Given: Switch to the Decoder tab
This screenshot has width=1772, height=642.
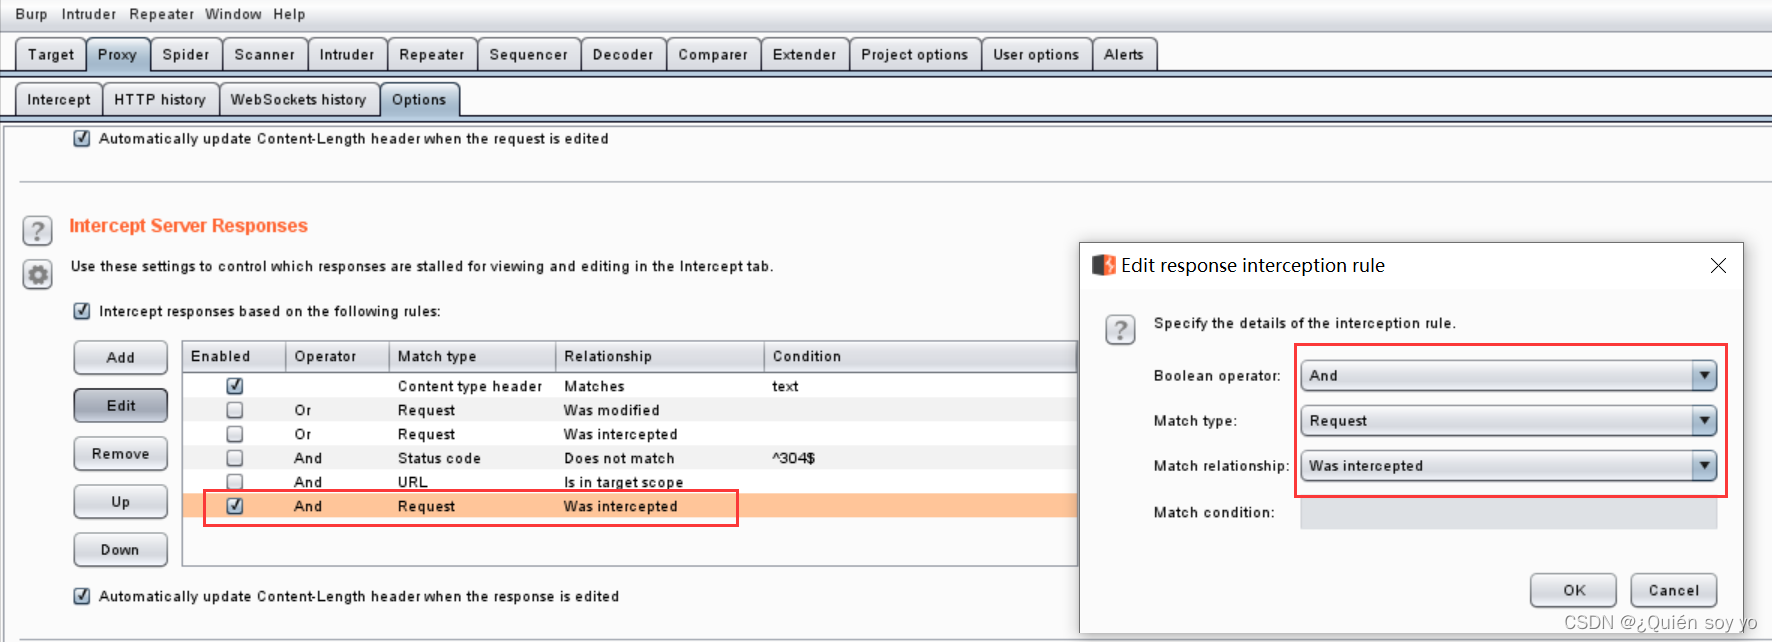Looking at the screenshot, I should (623, 55).
